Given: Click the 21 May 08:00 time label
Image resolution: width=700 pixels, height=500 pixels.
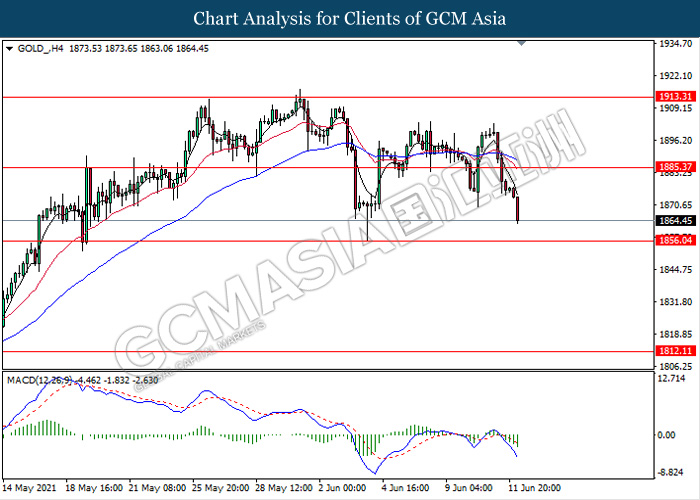Looking at the screenshot, I should pos(158,488).
